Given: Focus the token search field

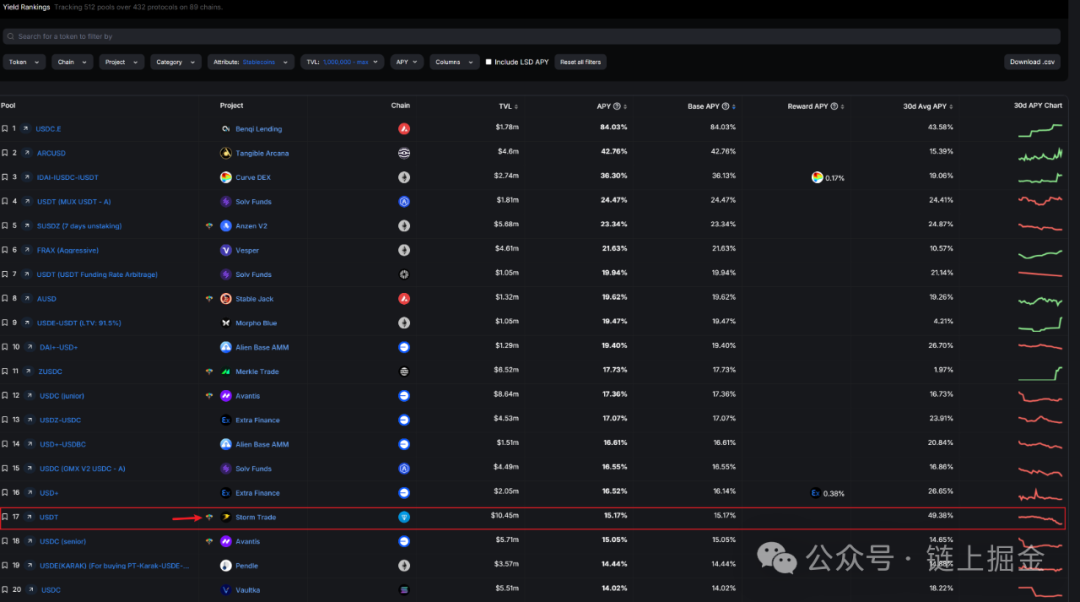Looking at the screenshot, I should click(532, 37).
